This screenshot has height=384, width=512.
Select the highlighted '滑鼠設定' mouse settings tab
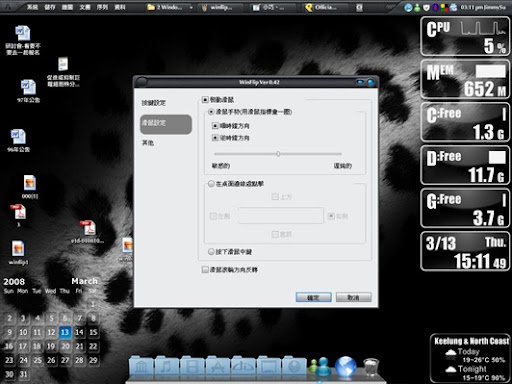166,124
